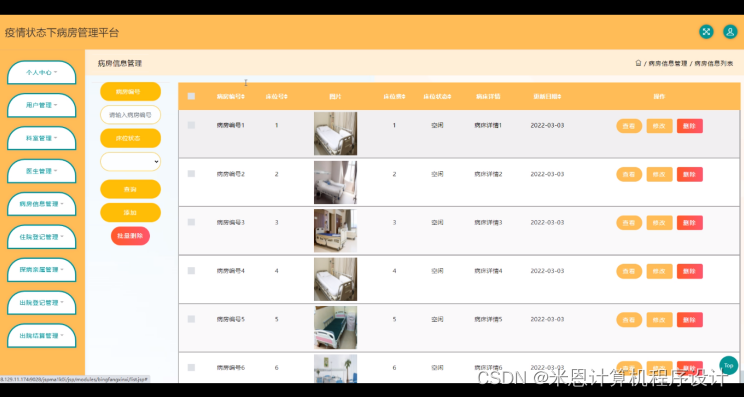The image size is (744, 397).
Task: Sort by 床位状态 column arrow
Action: [449, 97]
